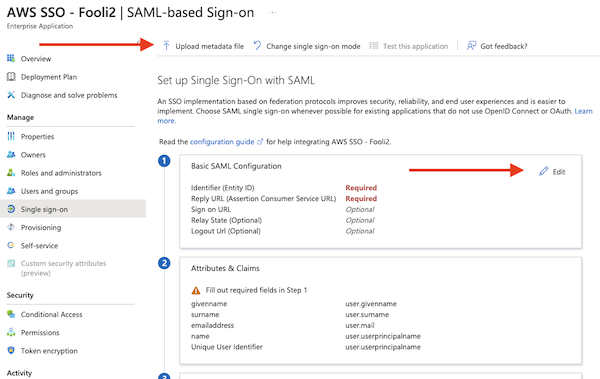Click the Users and groups icon
600x379 pixels.
coord(11,191)
